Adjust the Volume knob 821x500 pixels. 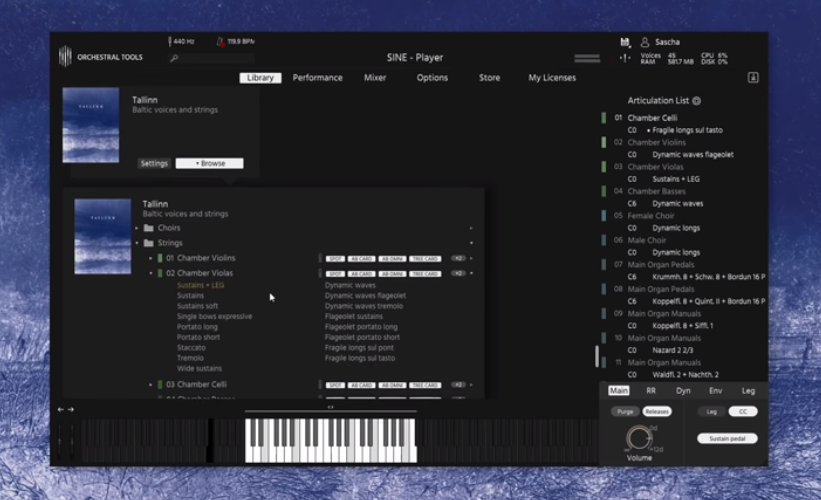[x=639, y=438]
